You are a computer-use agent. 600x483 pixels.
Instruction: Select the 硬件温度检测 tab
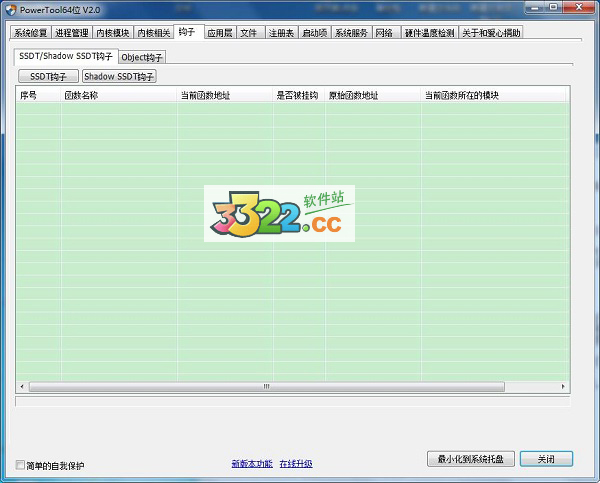click(430, 33)
